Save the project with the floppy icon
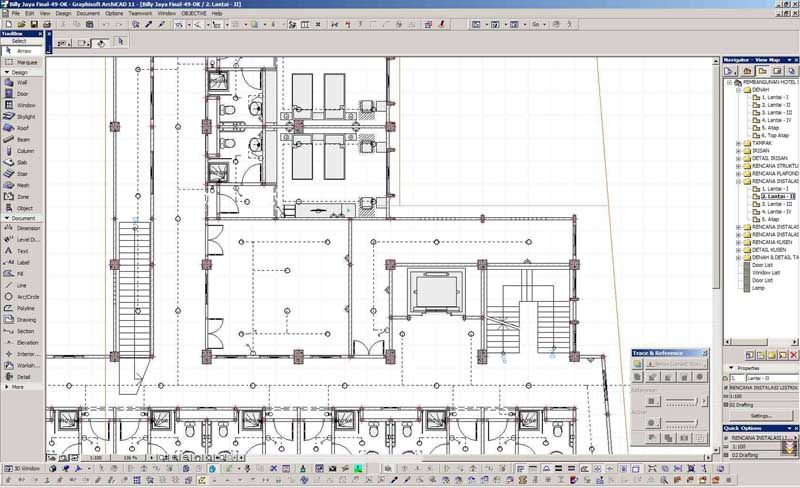The width and height of the screenshot is (800, 488). 34,24
